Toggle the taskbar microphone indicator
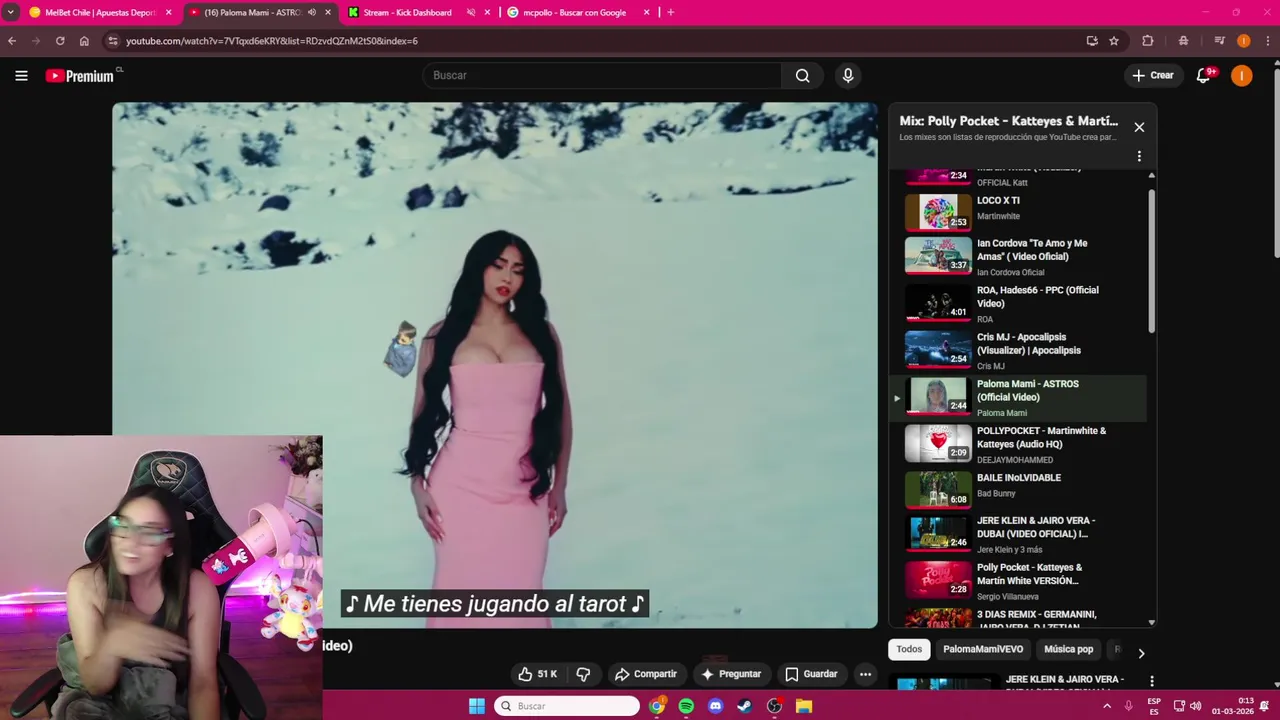Screen dimensions: 1280x720 (1128, 706)
